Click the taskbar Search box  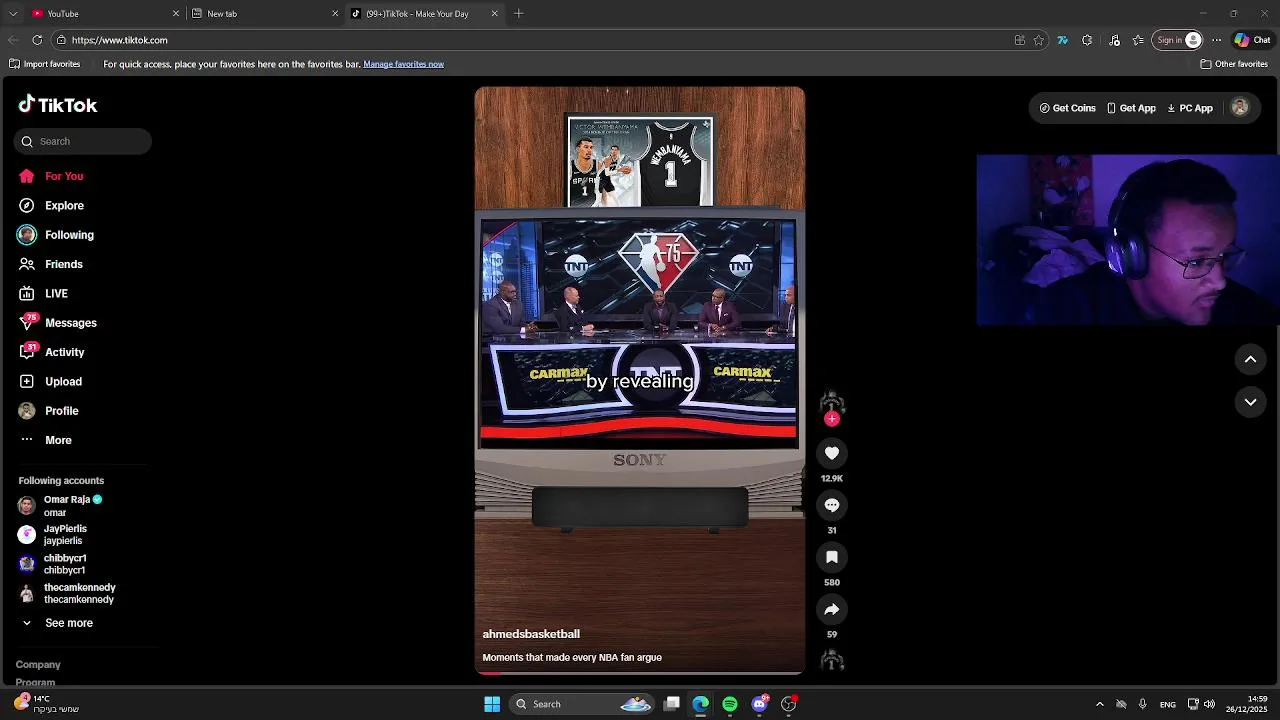[580, 704]
